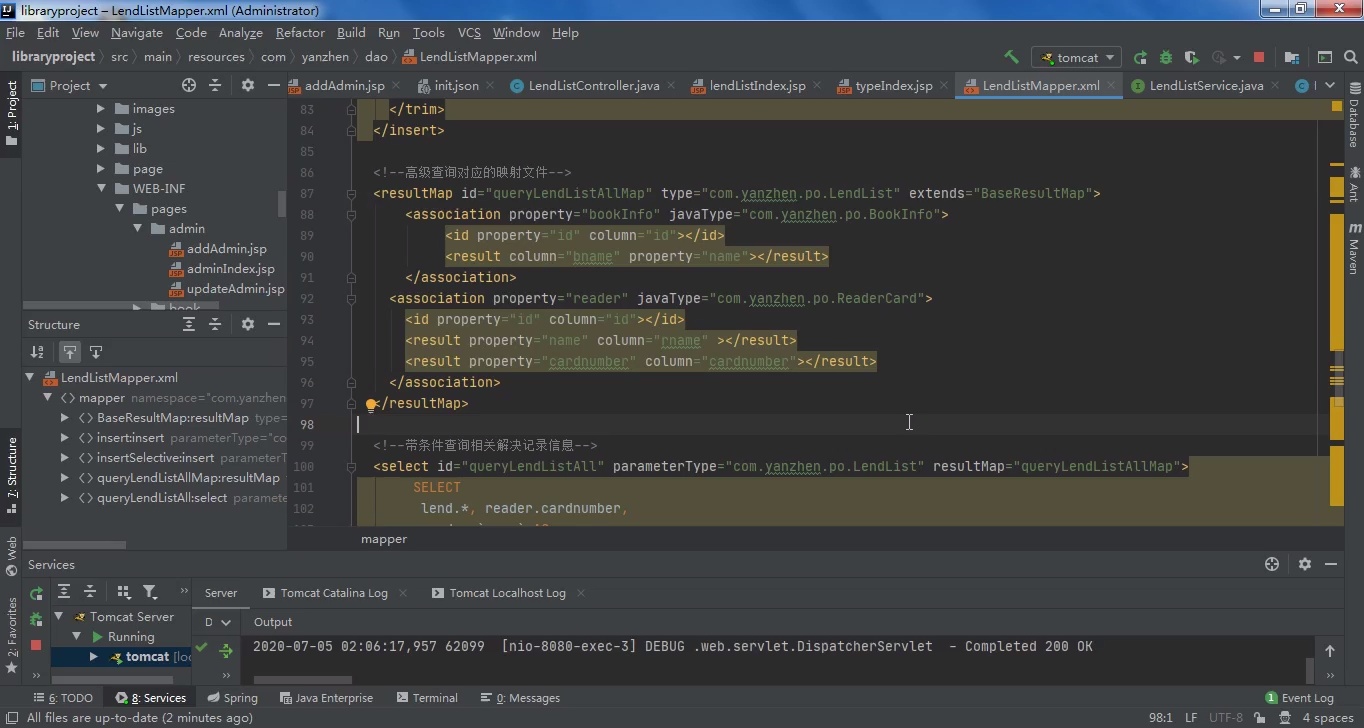Open the Refactor menu

pyautogui.click(x=300, y=32)
